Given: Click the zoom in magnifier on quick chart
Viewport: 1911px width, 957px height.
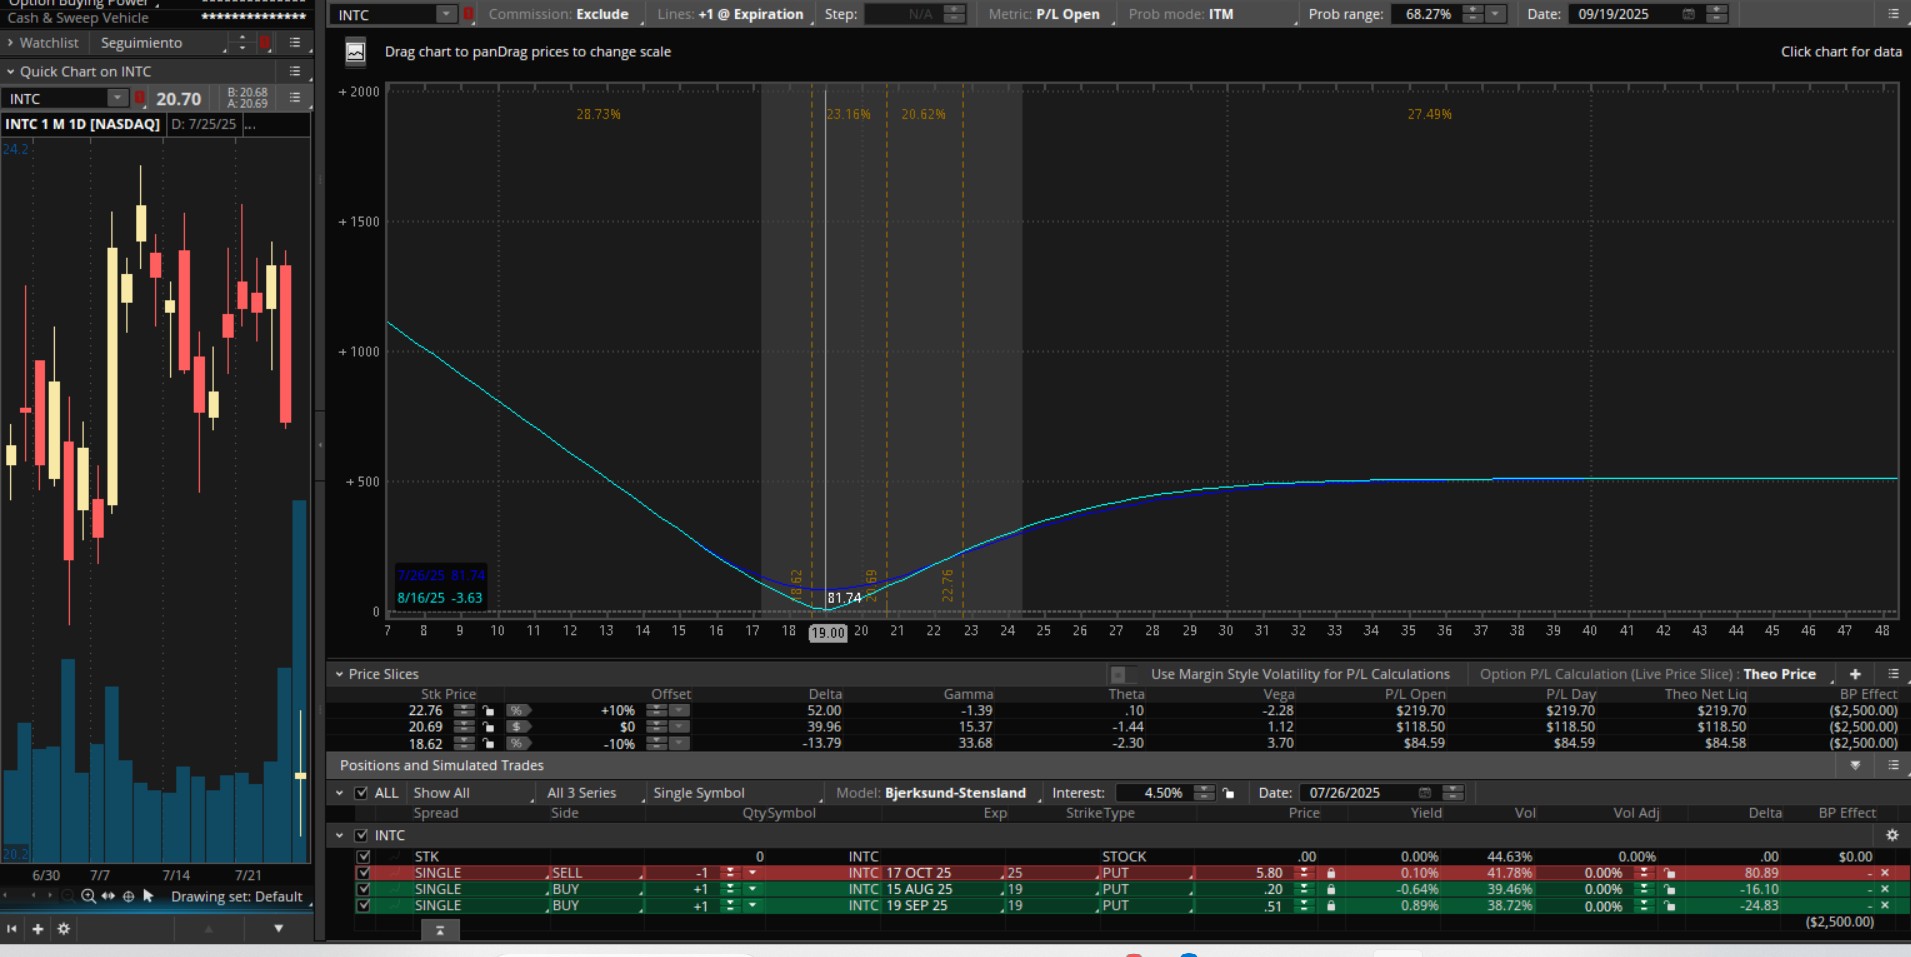Looking at the screenshot, I should (88, 897).
